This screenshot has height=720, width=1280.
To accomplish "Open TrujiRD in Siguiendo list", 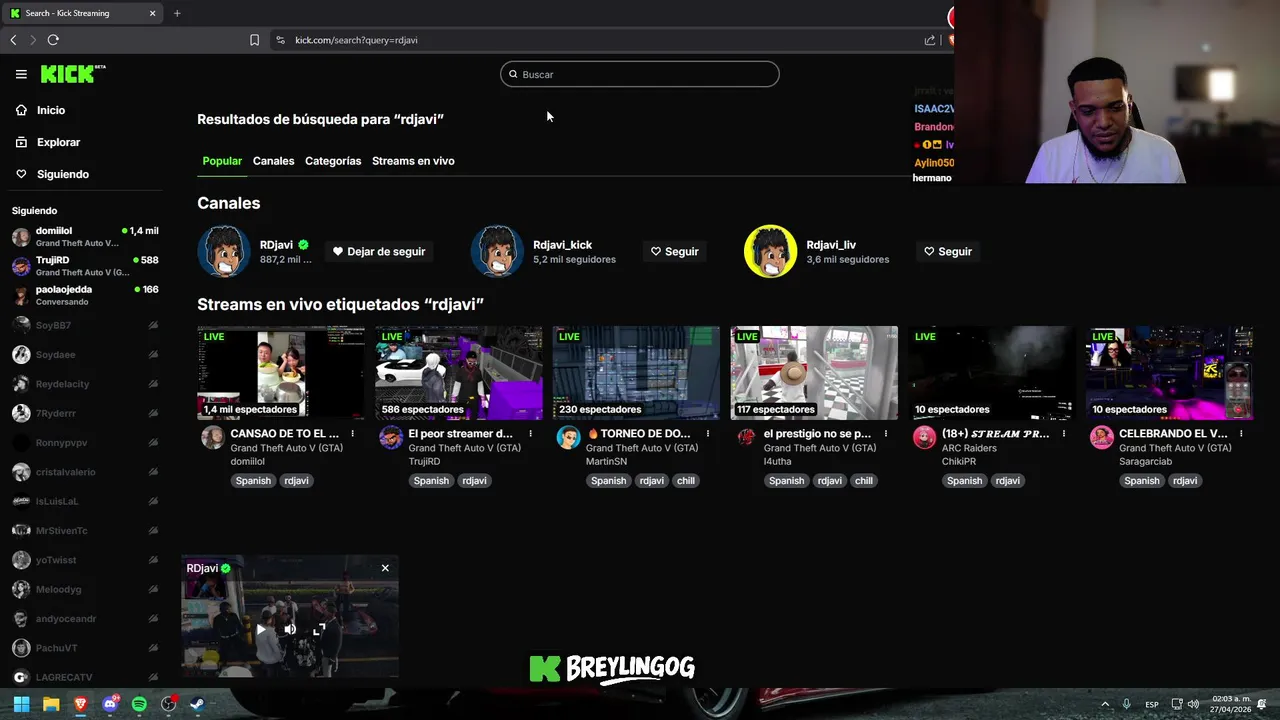I will 85,266.
